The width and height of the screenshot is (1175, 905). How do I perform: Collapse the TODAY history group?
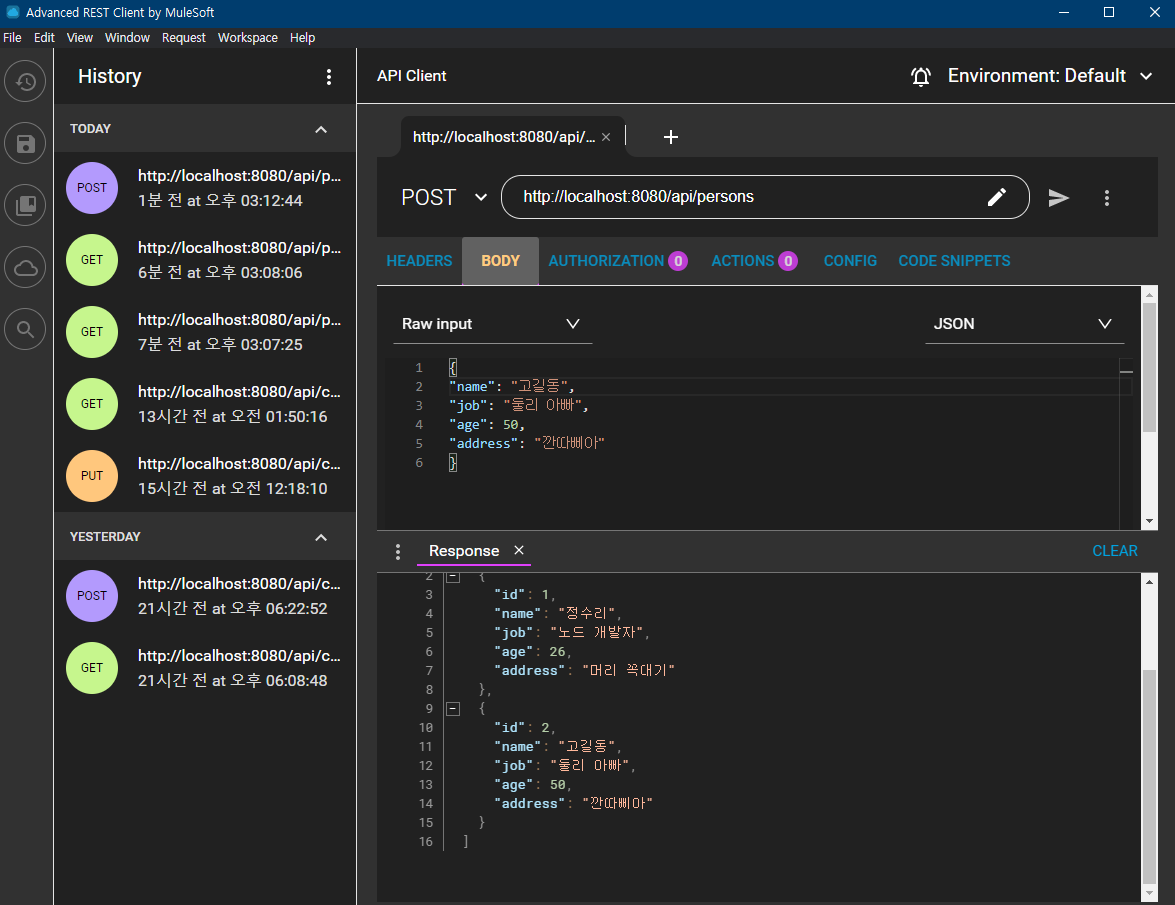tap(321, 129)
